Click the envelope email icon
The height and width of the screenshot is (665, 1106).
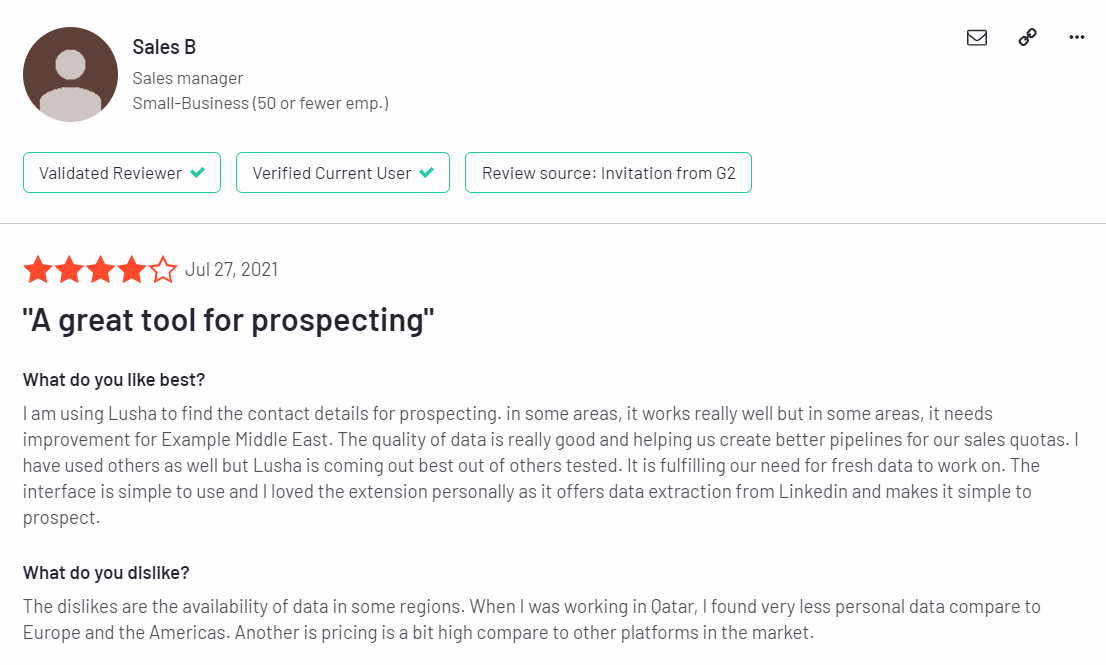pyautogui.click(x=976, y=37)
